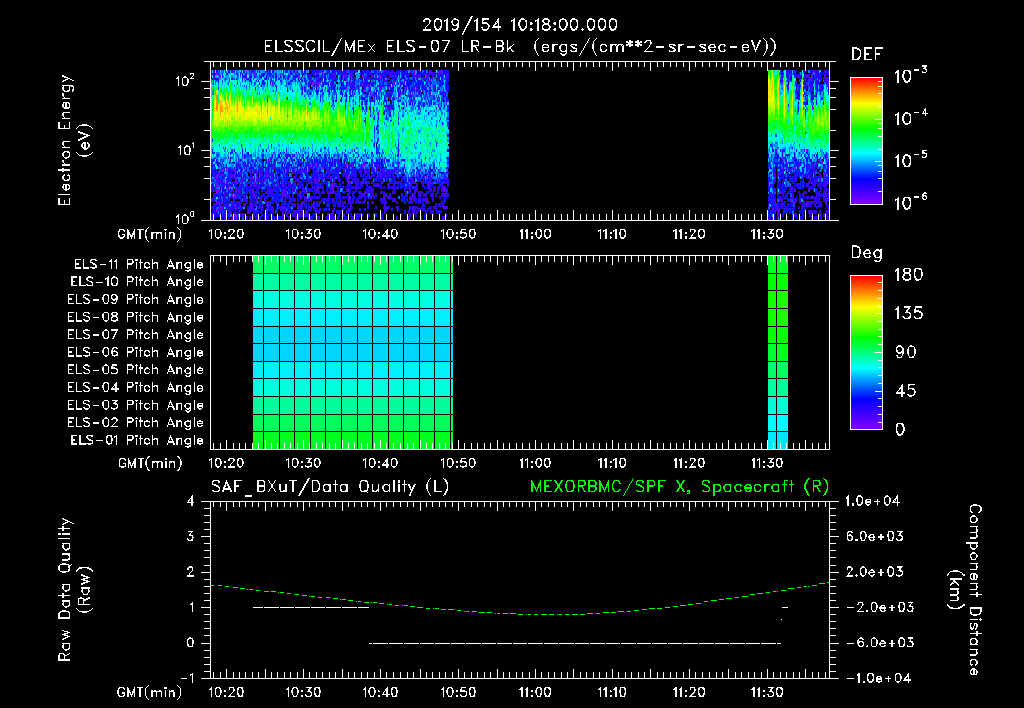Click the ELS-04 Pitch Angle row label
Screen dimensions: 1024x708
[135, 387]
